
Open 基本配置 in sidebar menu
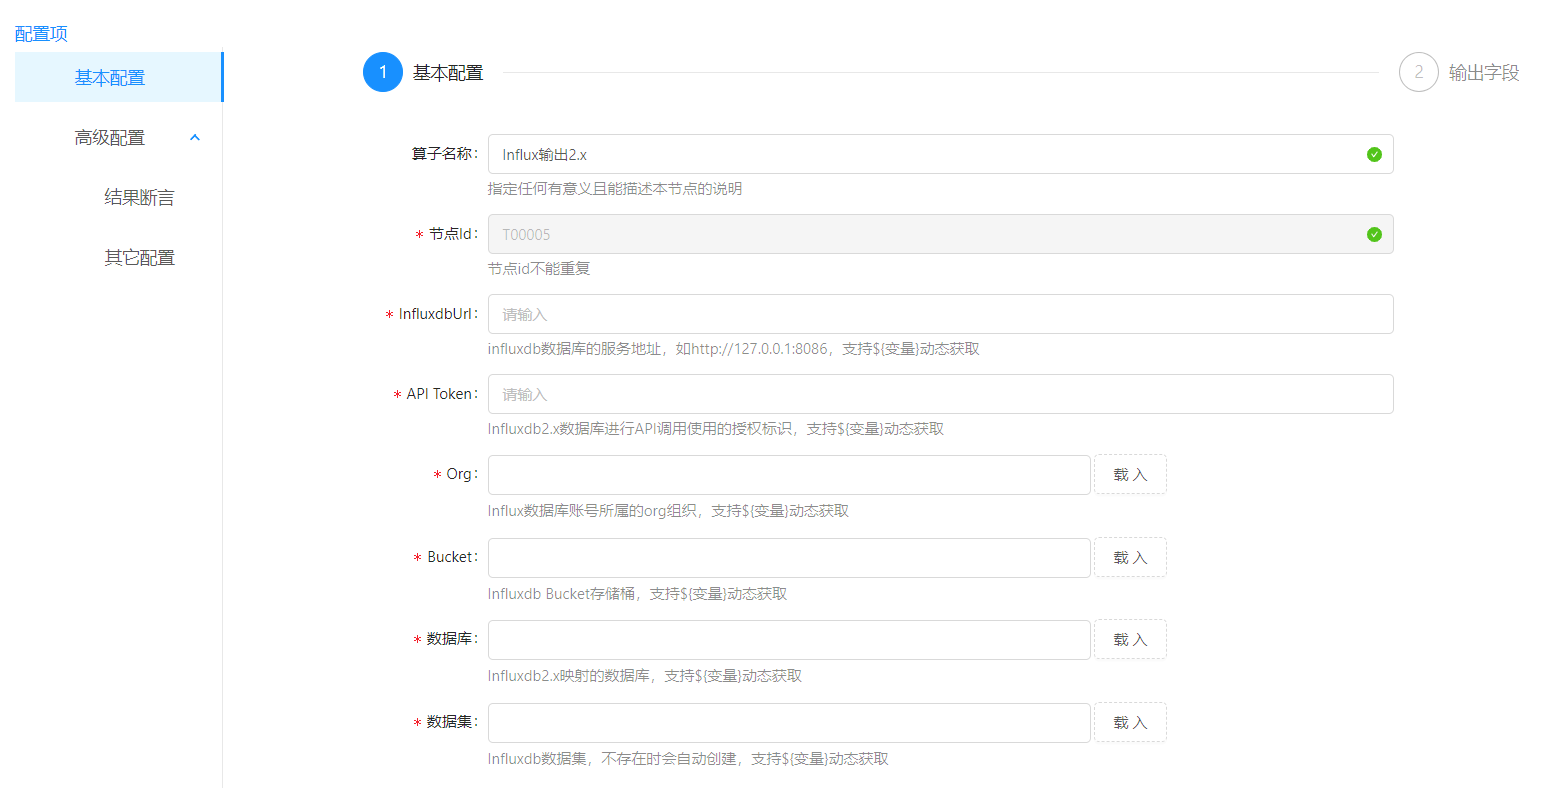(x=110, y=78)
